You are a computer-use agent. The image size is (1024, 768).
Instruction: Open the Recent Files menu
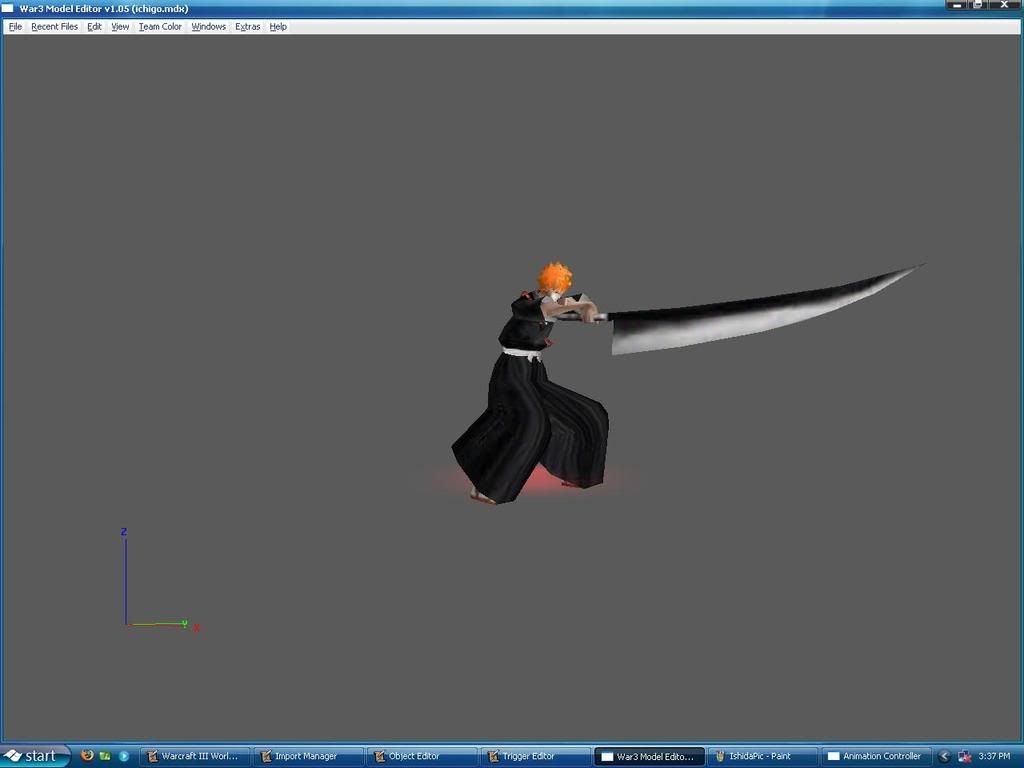pyautogui.click(x=54, y=27)
